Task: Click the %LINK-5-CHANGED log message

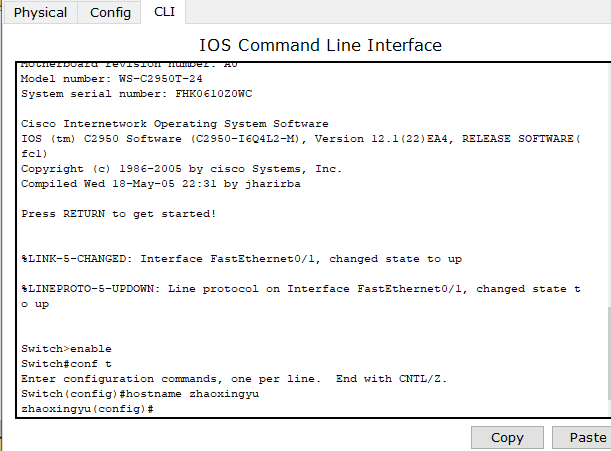Action: tap(242, 259)
